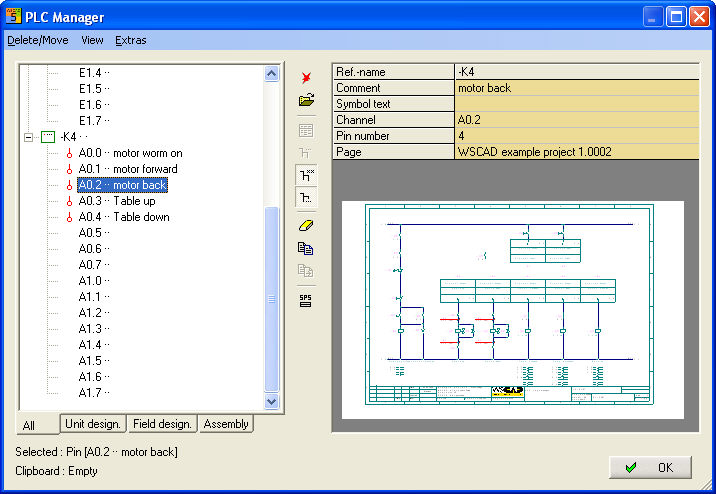Click the Comment property label
This screenshot has width=716, height=494.
[x=393, y=88]
